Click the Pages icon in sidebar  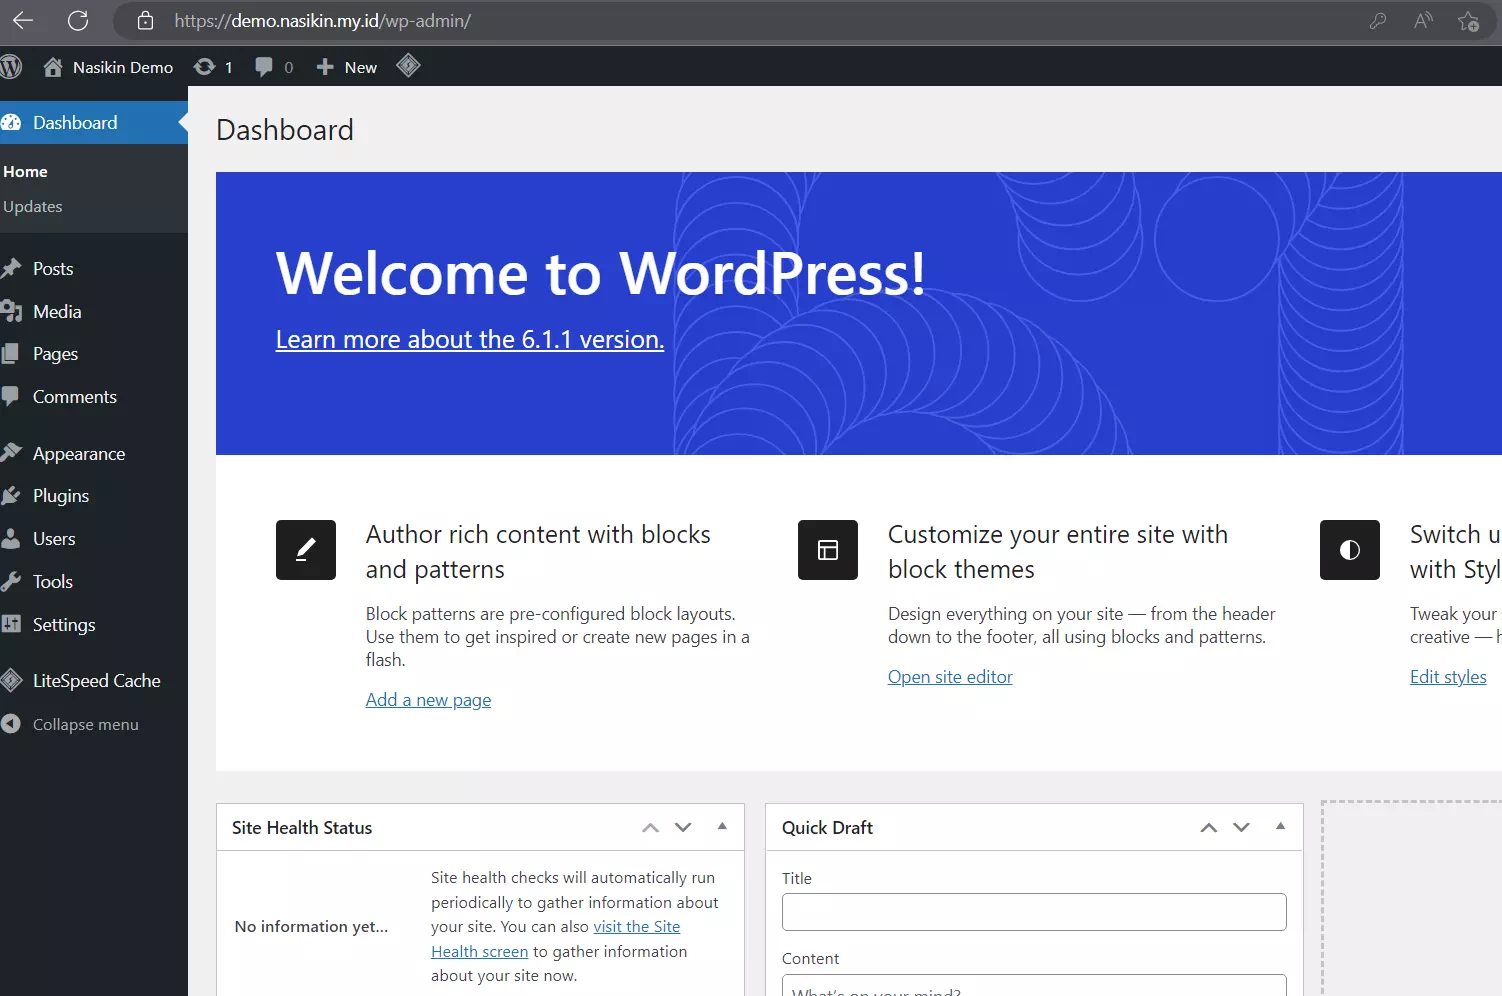tap(11, 353)
